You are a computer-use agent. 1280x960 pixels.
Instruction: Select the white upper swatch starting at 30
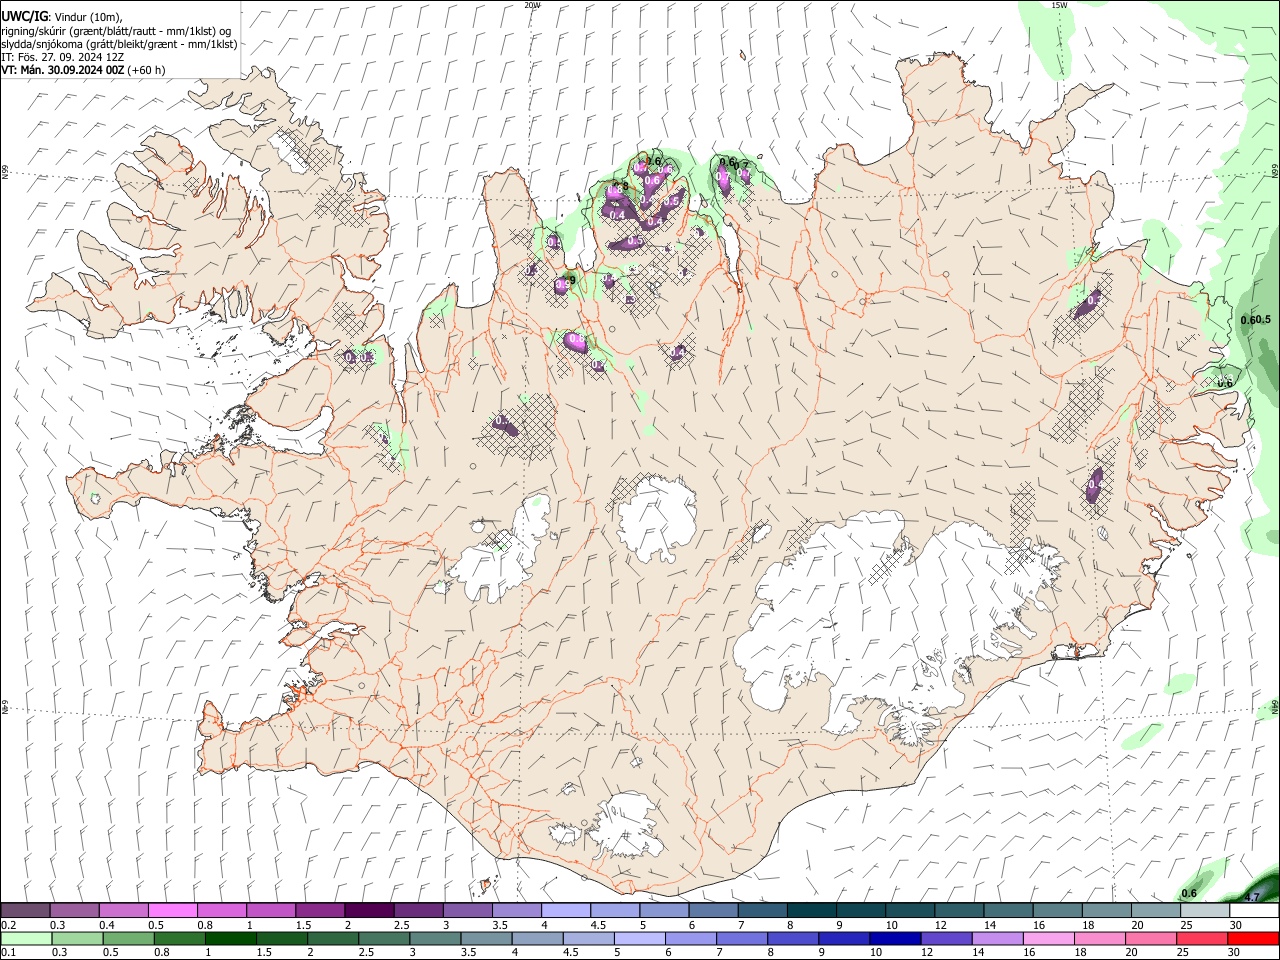click(x=1253, y=911)
